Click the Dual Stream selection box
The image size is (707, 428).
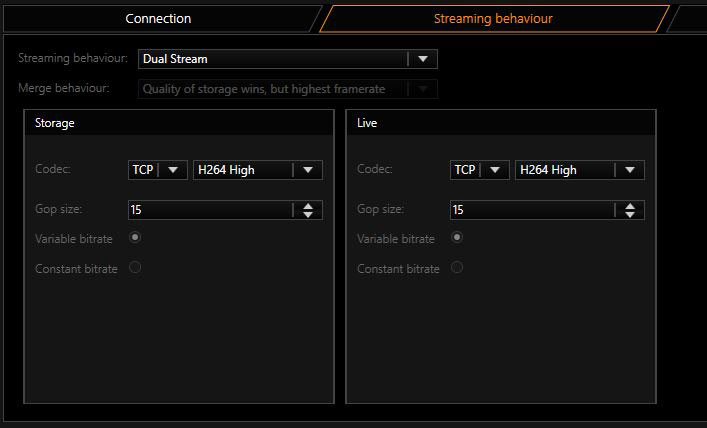[x=288, y=59]
